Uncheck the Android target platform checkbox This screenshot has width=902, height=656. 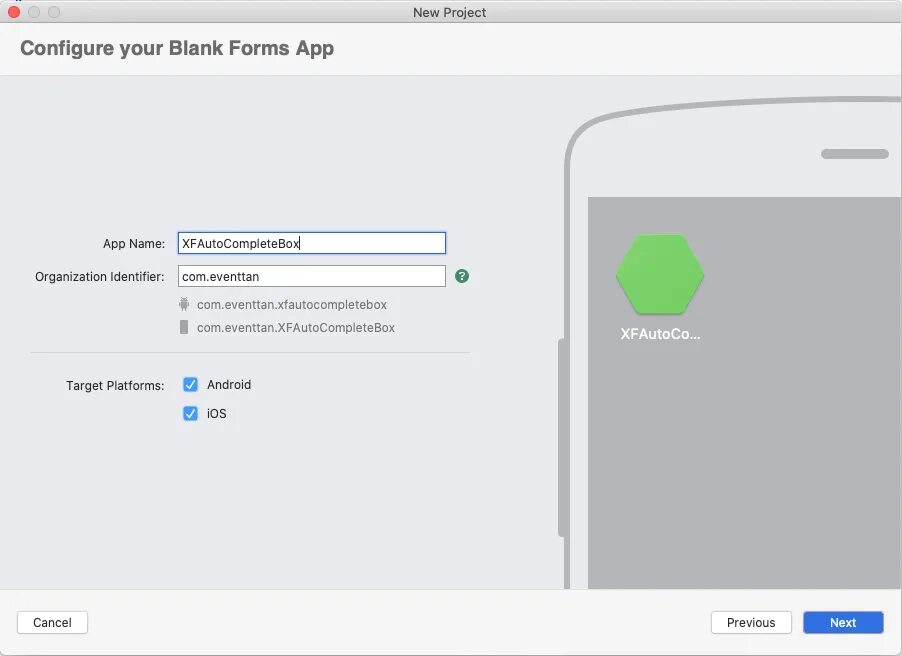[x=190, y=384]
